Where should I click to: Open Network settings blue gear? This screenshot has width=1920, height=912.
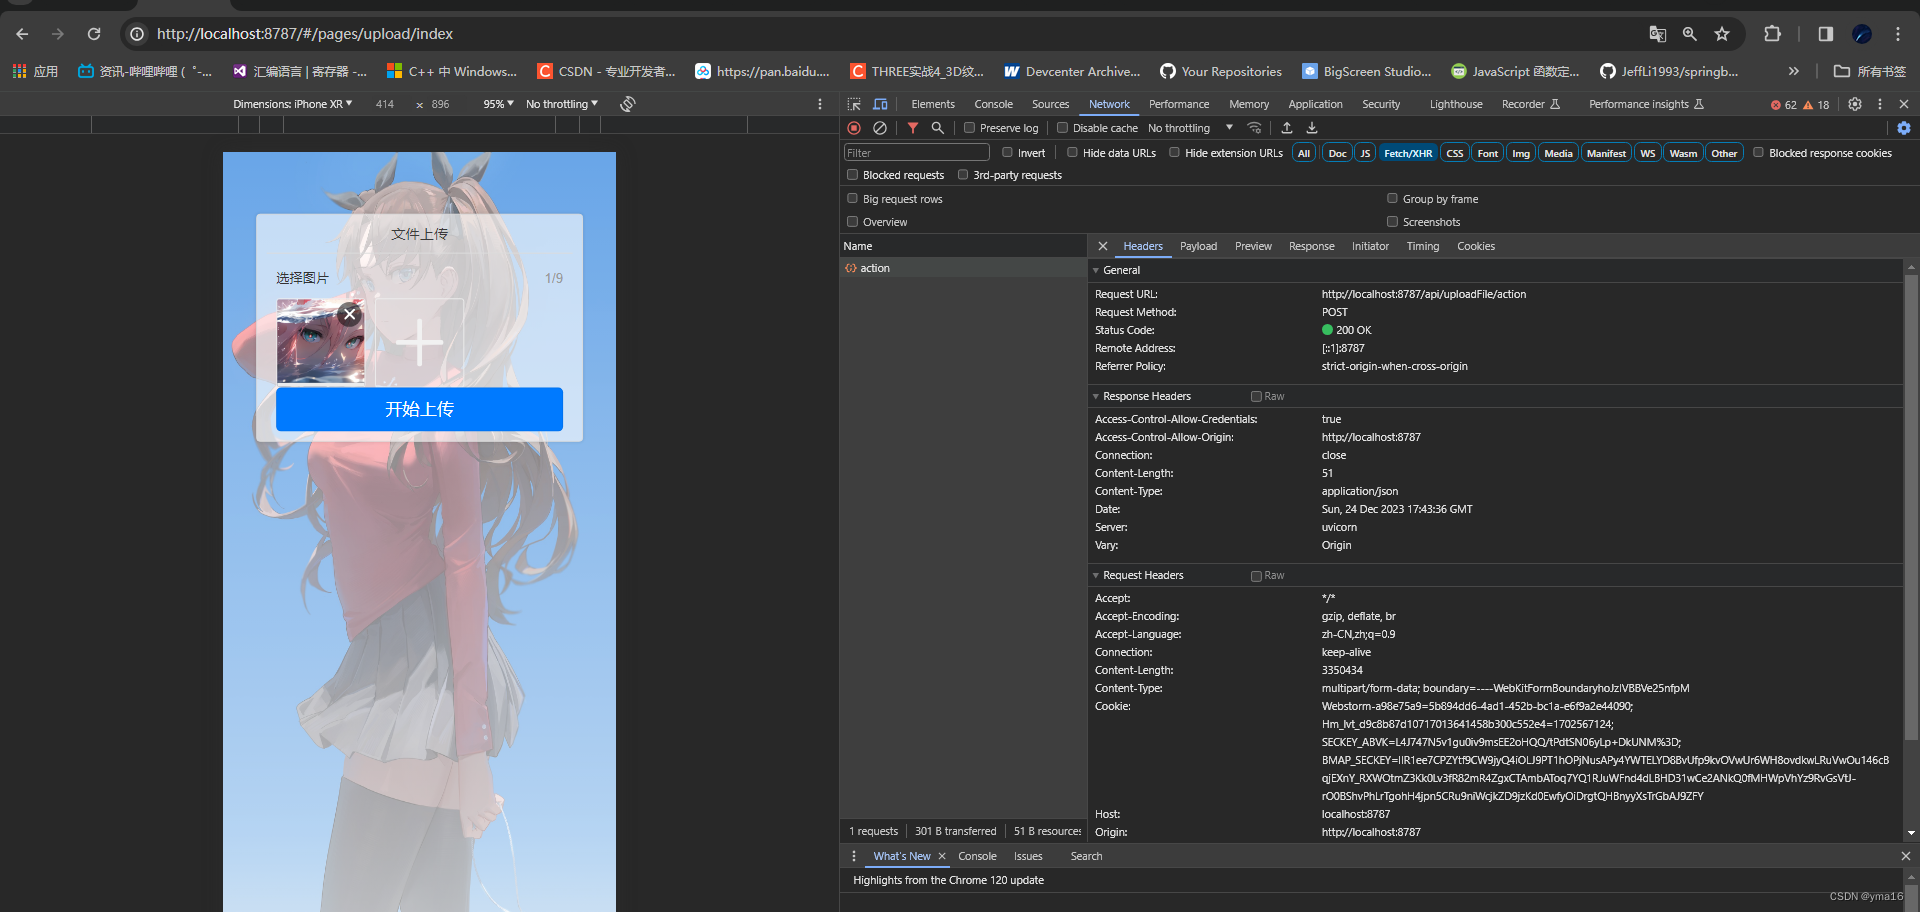pyautogui.click(x=1904, y=128)
